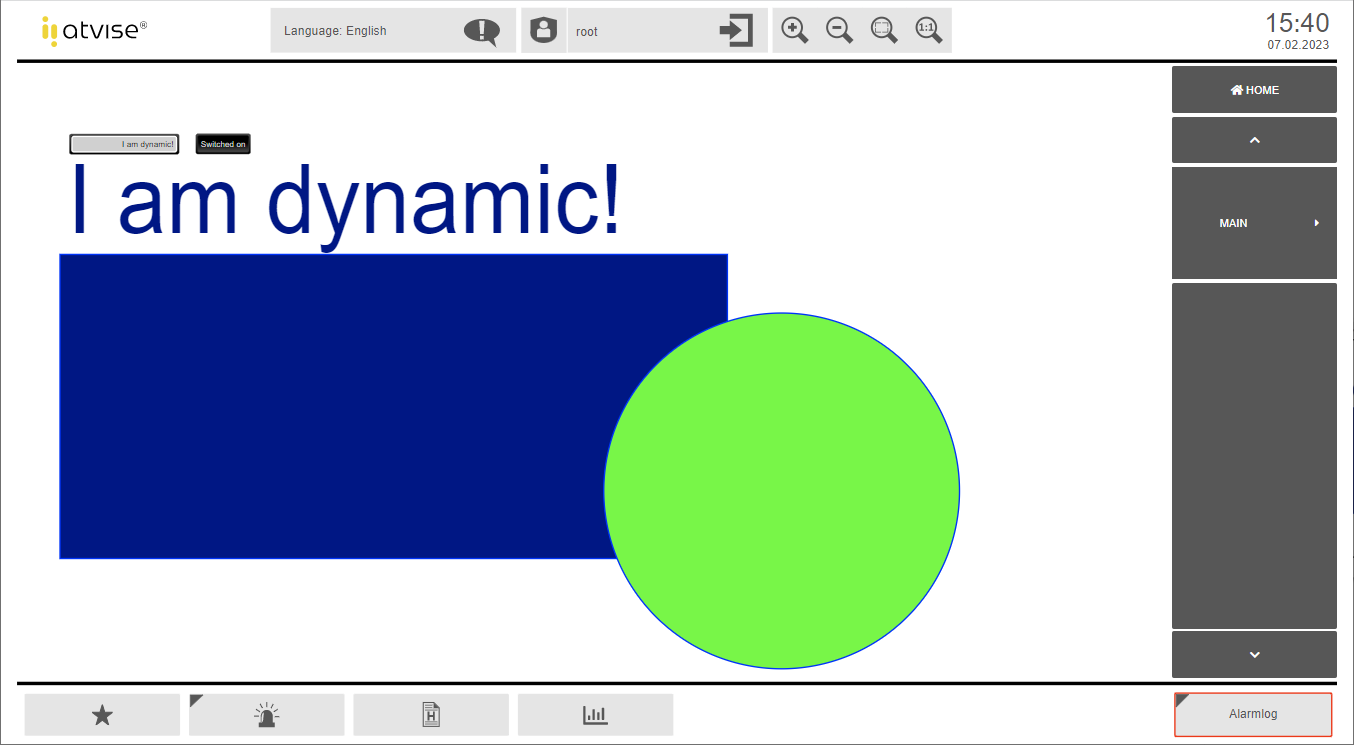Image resolution: width=1354 pixels, height=745 pixels.
Task: Click the fit-to-screen zoom icon
Action: click(x=884, y=30)
